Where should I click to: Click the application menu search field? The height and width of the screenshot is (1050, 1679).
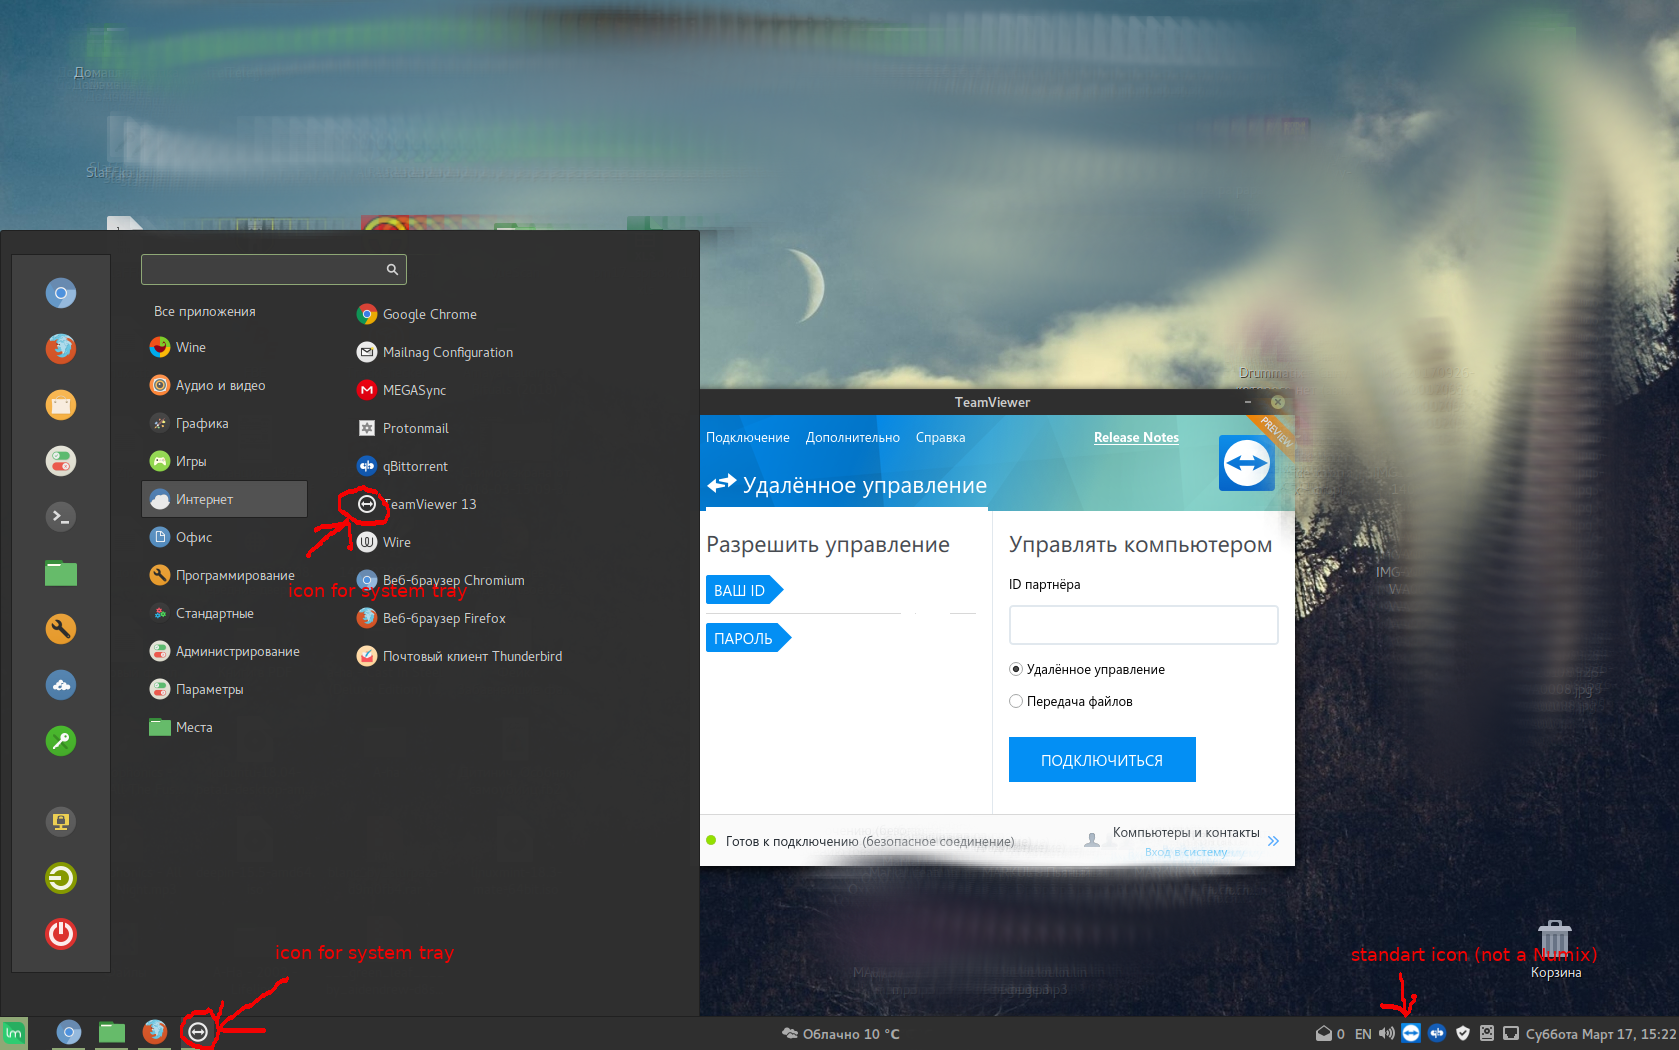[274, 269]
